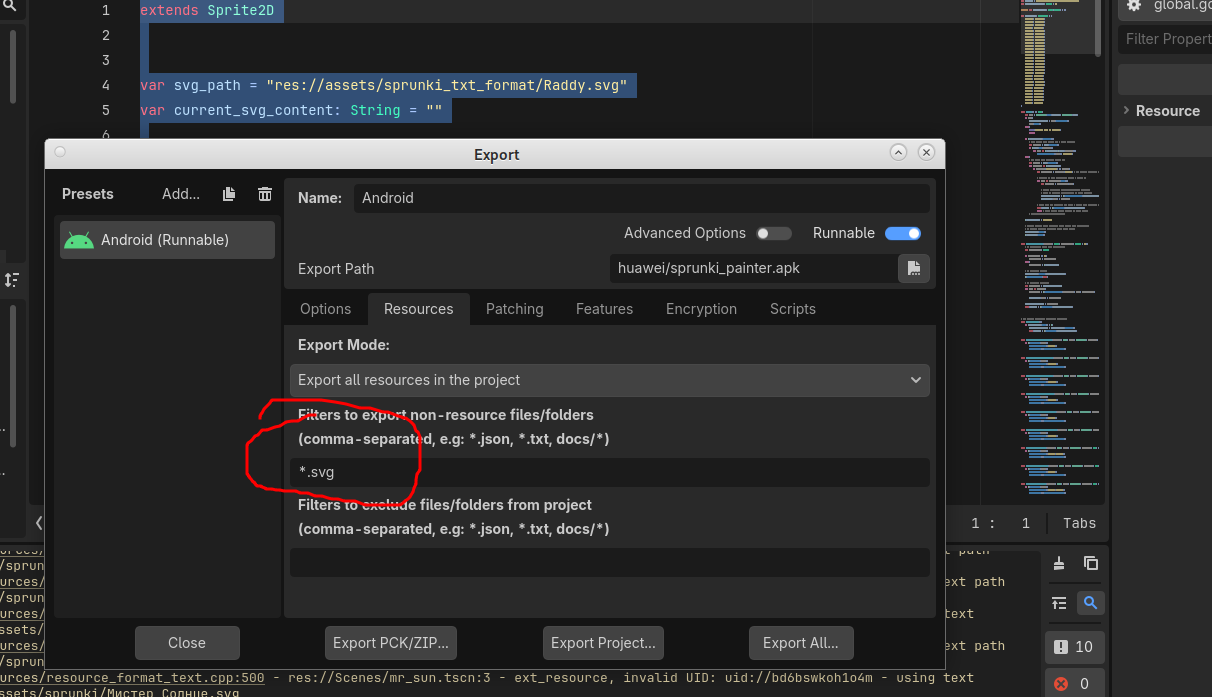This screenshot has width=1212, height=697.
Task: Browse for export path with file icon
Action: click(x=913, y=268)
